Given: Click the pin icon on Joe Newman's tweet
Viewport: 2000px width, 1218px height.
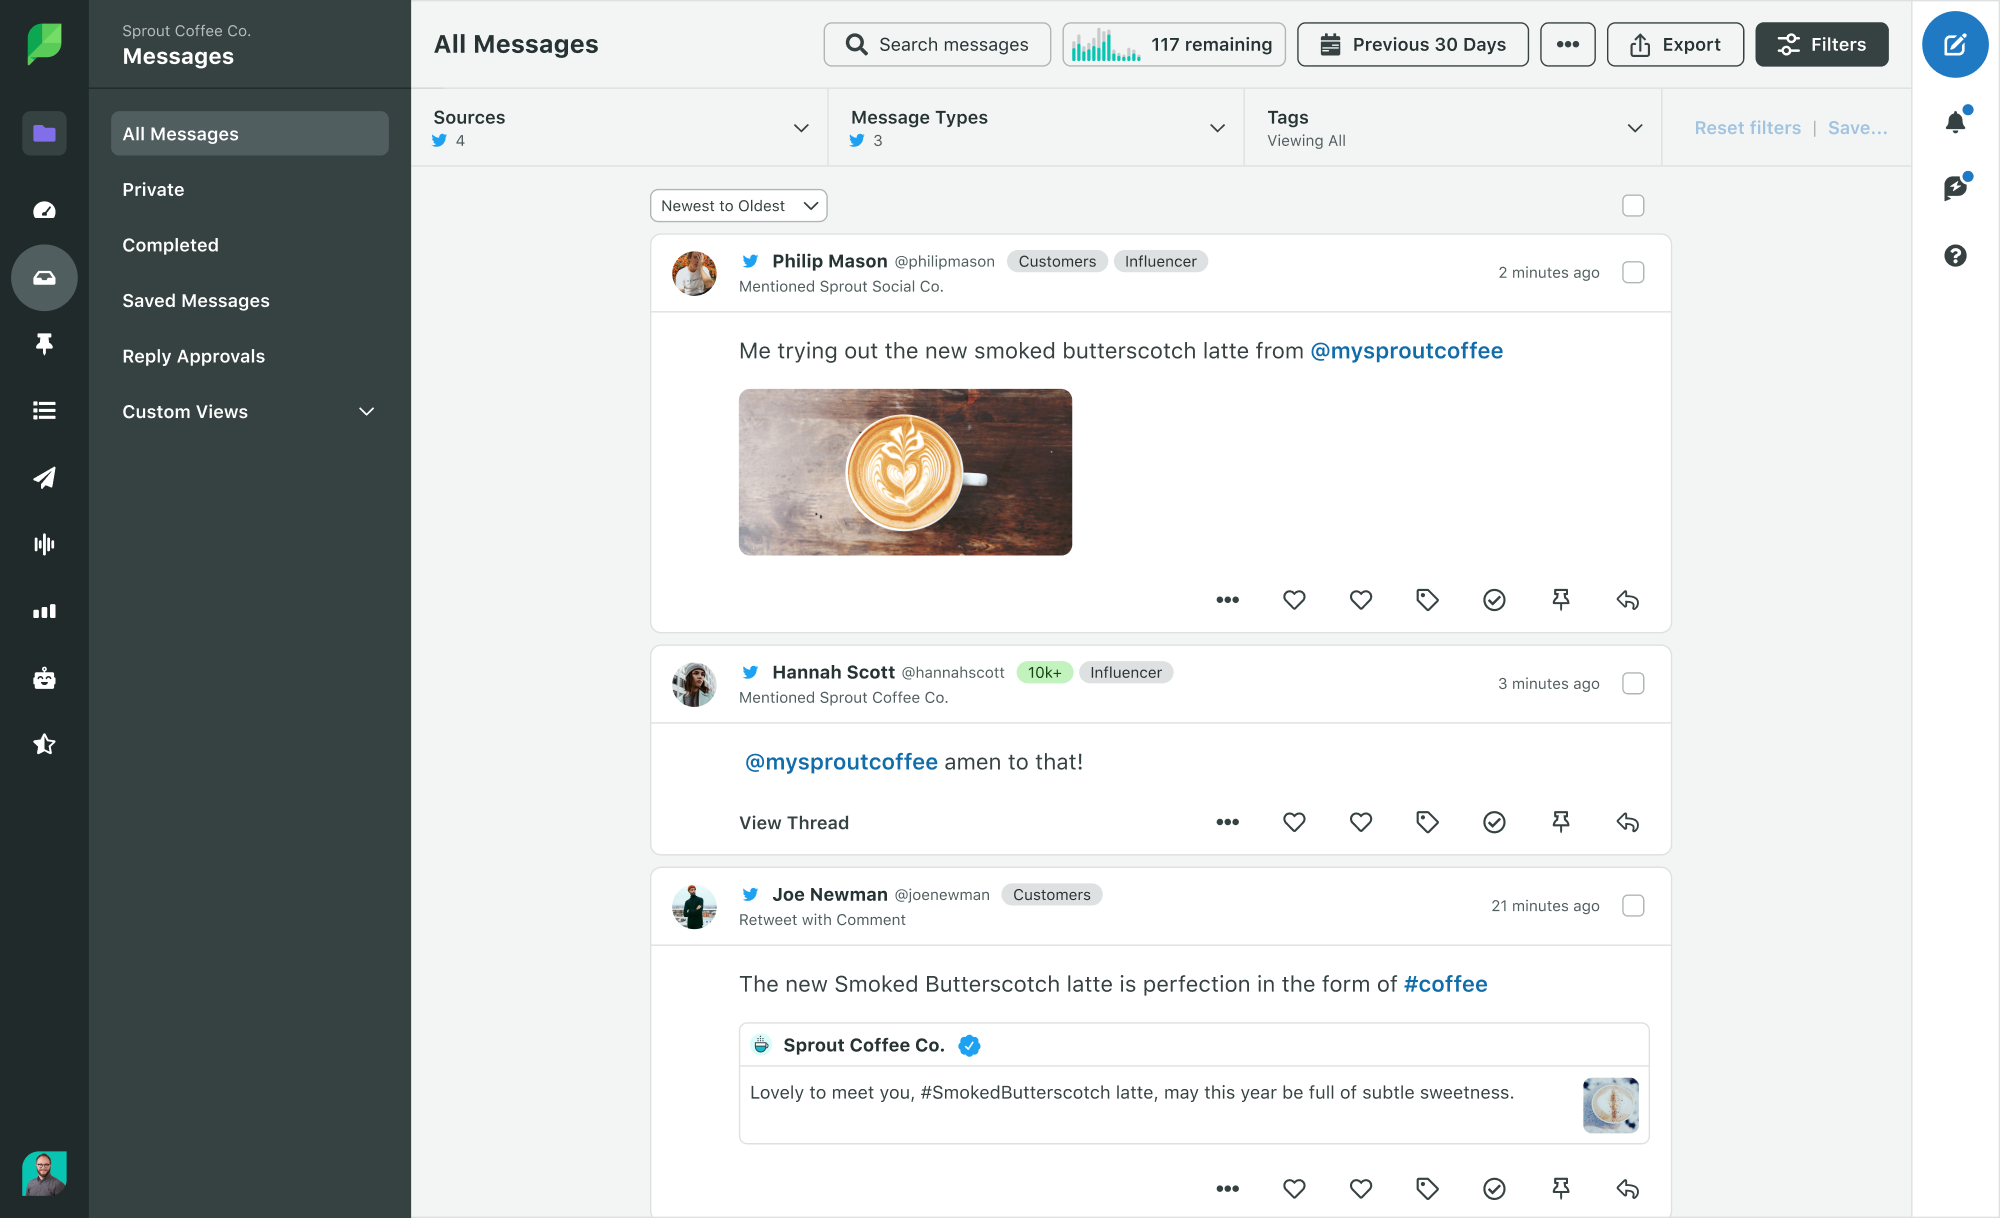Looking at the screenshot, I should (x=1561, y=1187).
